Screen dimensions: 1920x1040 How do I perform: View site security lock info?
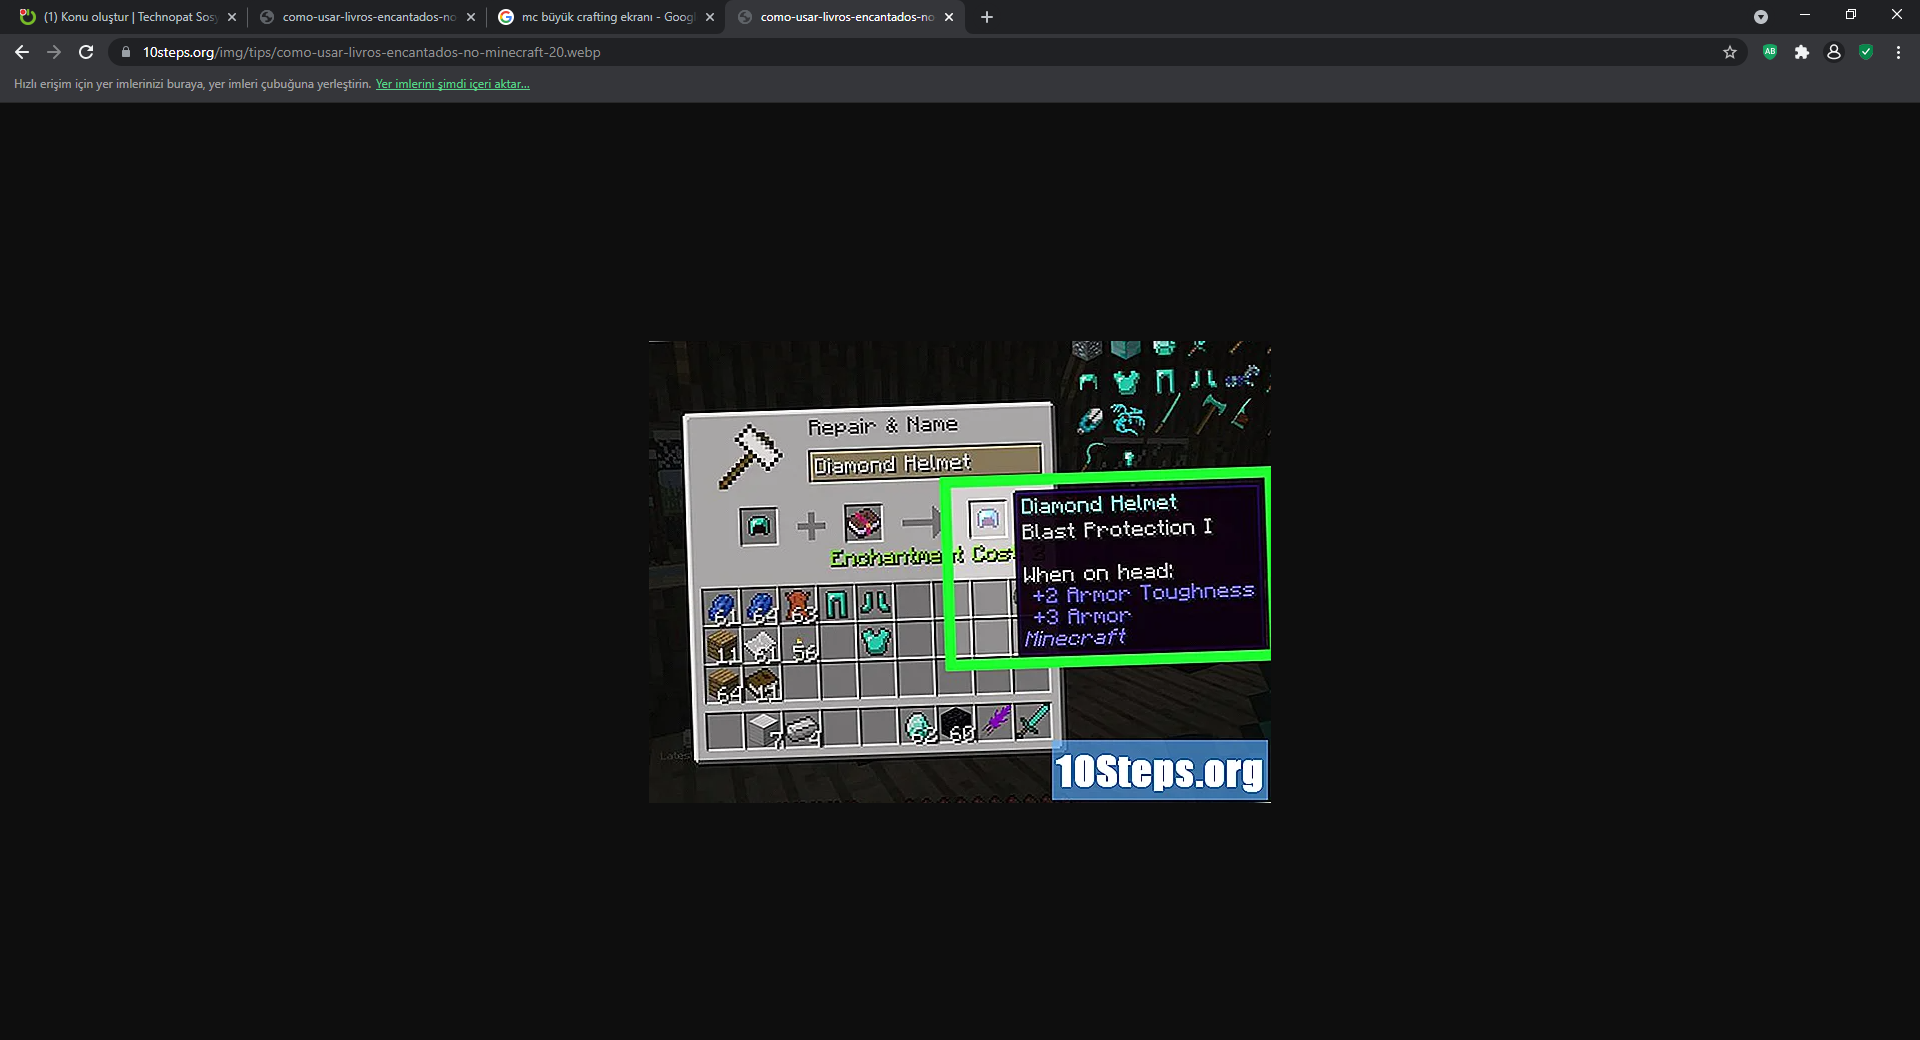pyautogui.click(x=126, y=52)
